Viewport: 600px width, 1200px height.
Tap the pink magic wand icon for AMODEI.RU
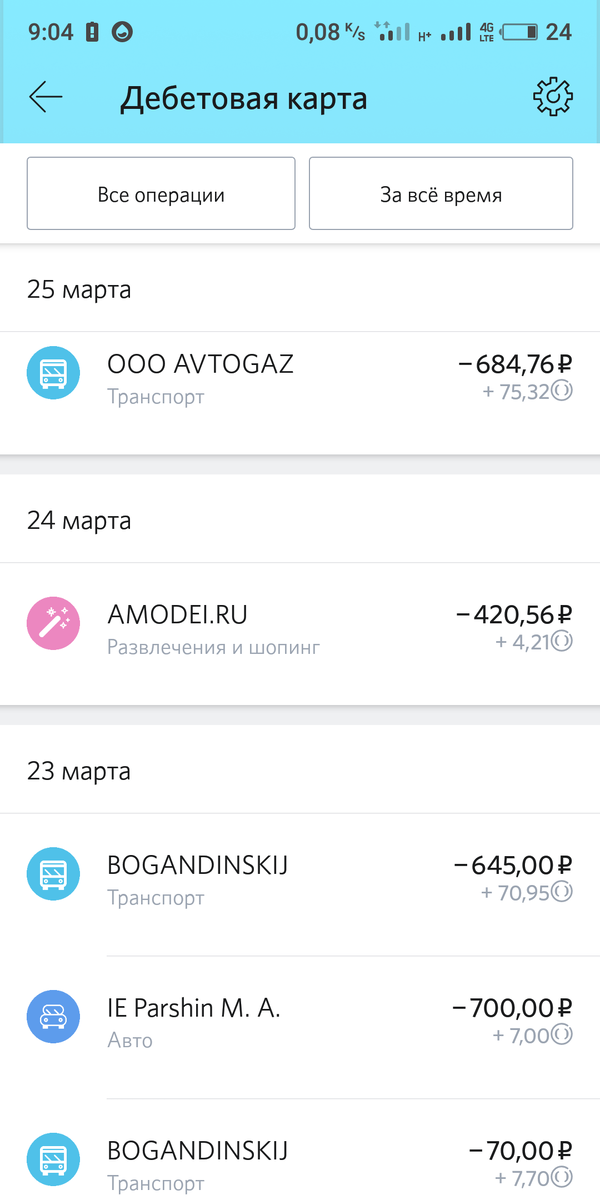(52, 622)
